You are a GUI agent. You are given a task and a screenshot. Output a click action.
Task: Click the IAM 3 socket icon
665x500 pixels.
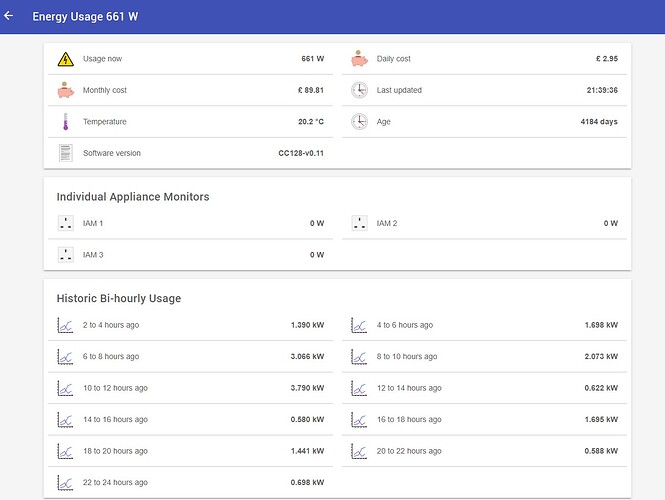(66, 255)
